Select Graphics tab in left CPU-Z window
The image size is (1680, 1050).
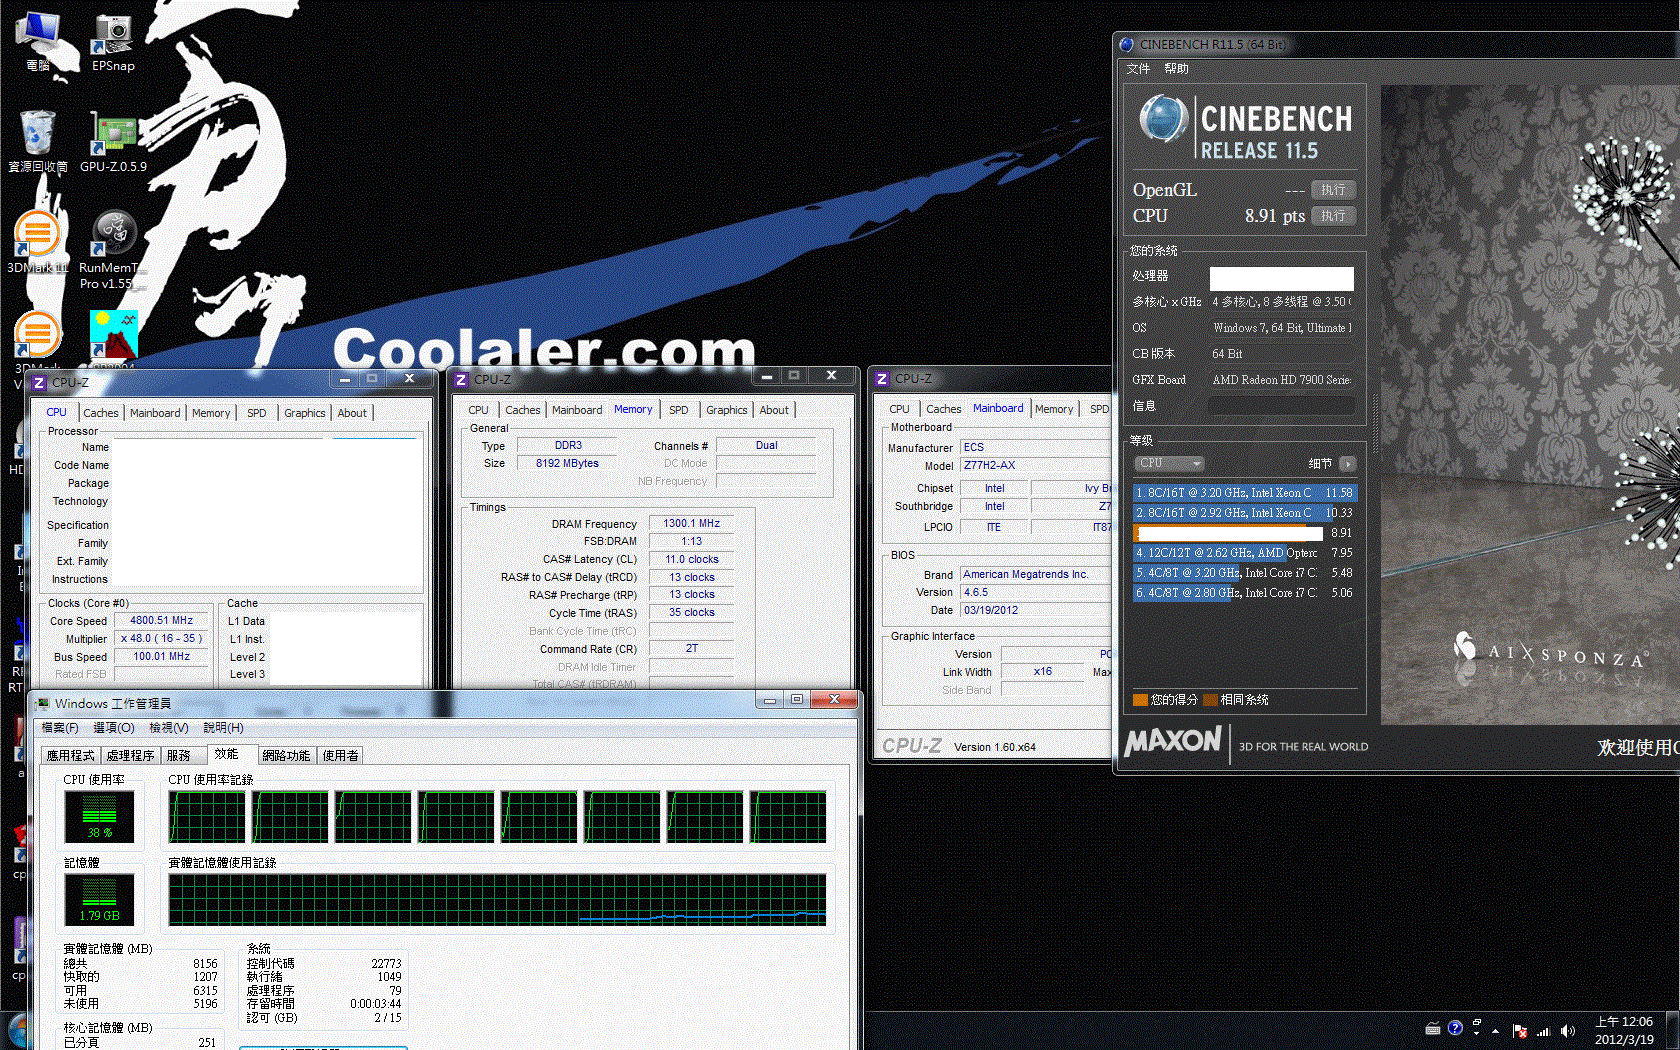tap(304, 413)
